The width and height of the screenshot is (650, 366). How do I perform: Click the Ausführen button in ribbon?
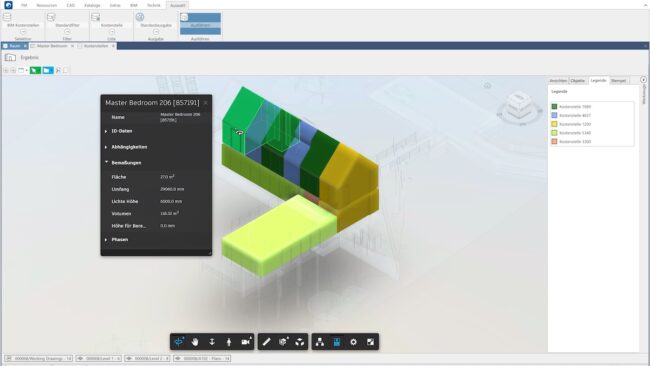pyautogui.click(x=200, y=24)
